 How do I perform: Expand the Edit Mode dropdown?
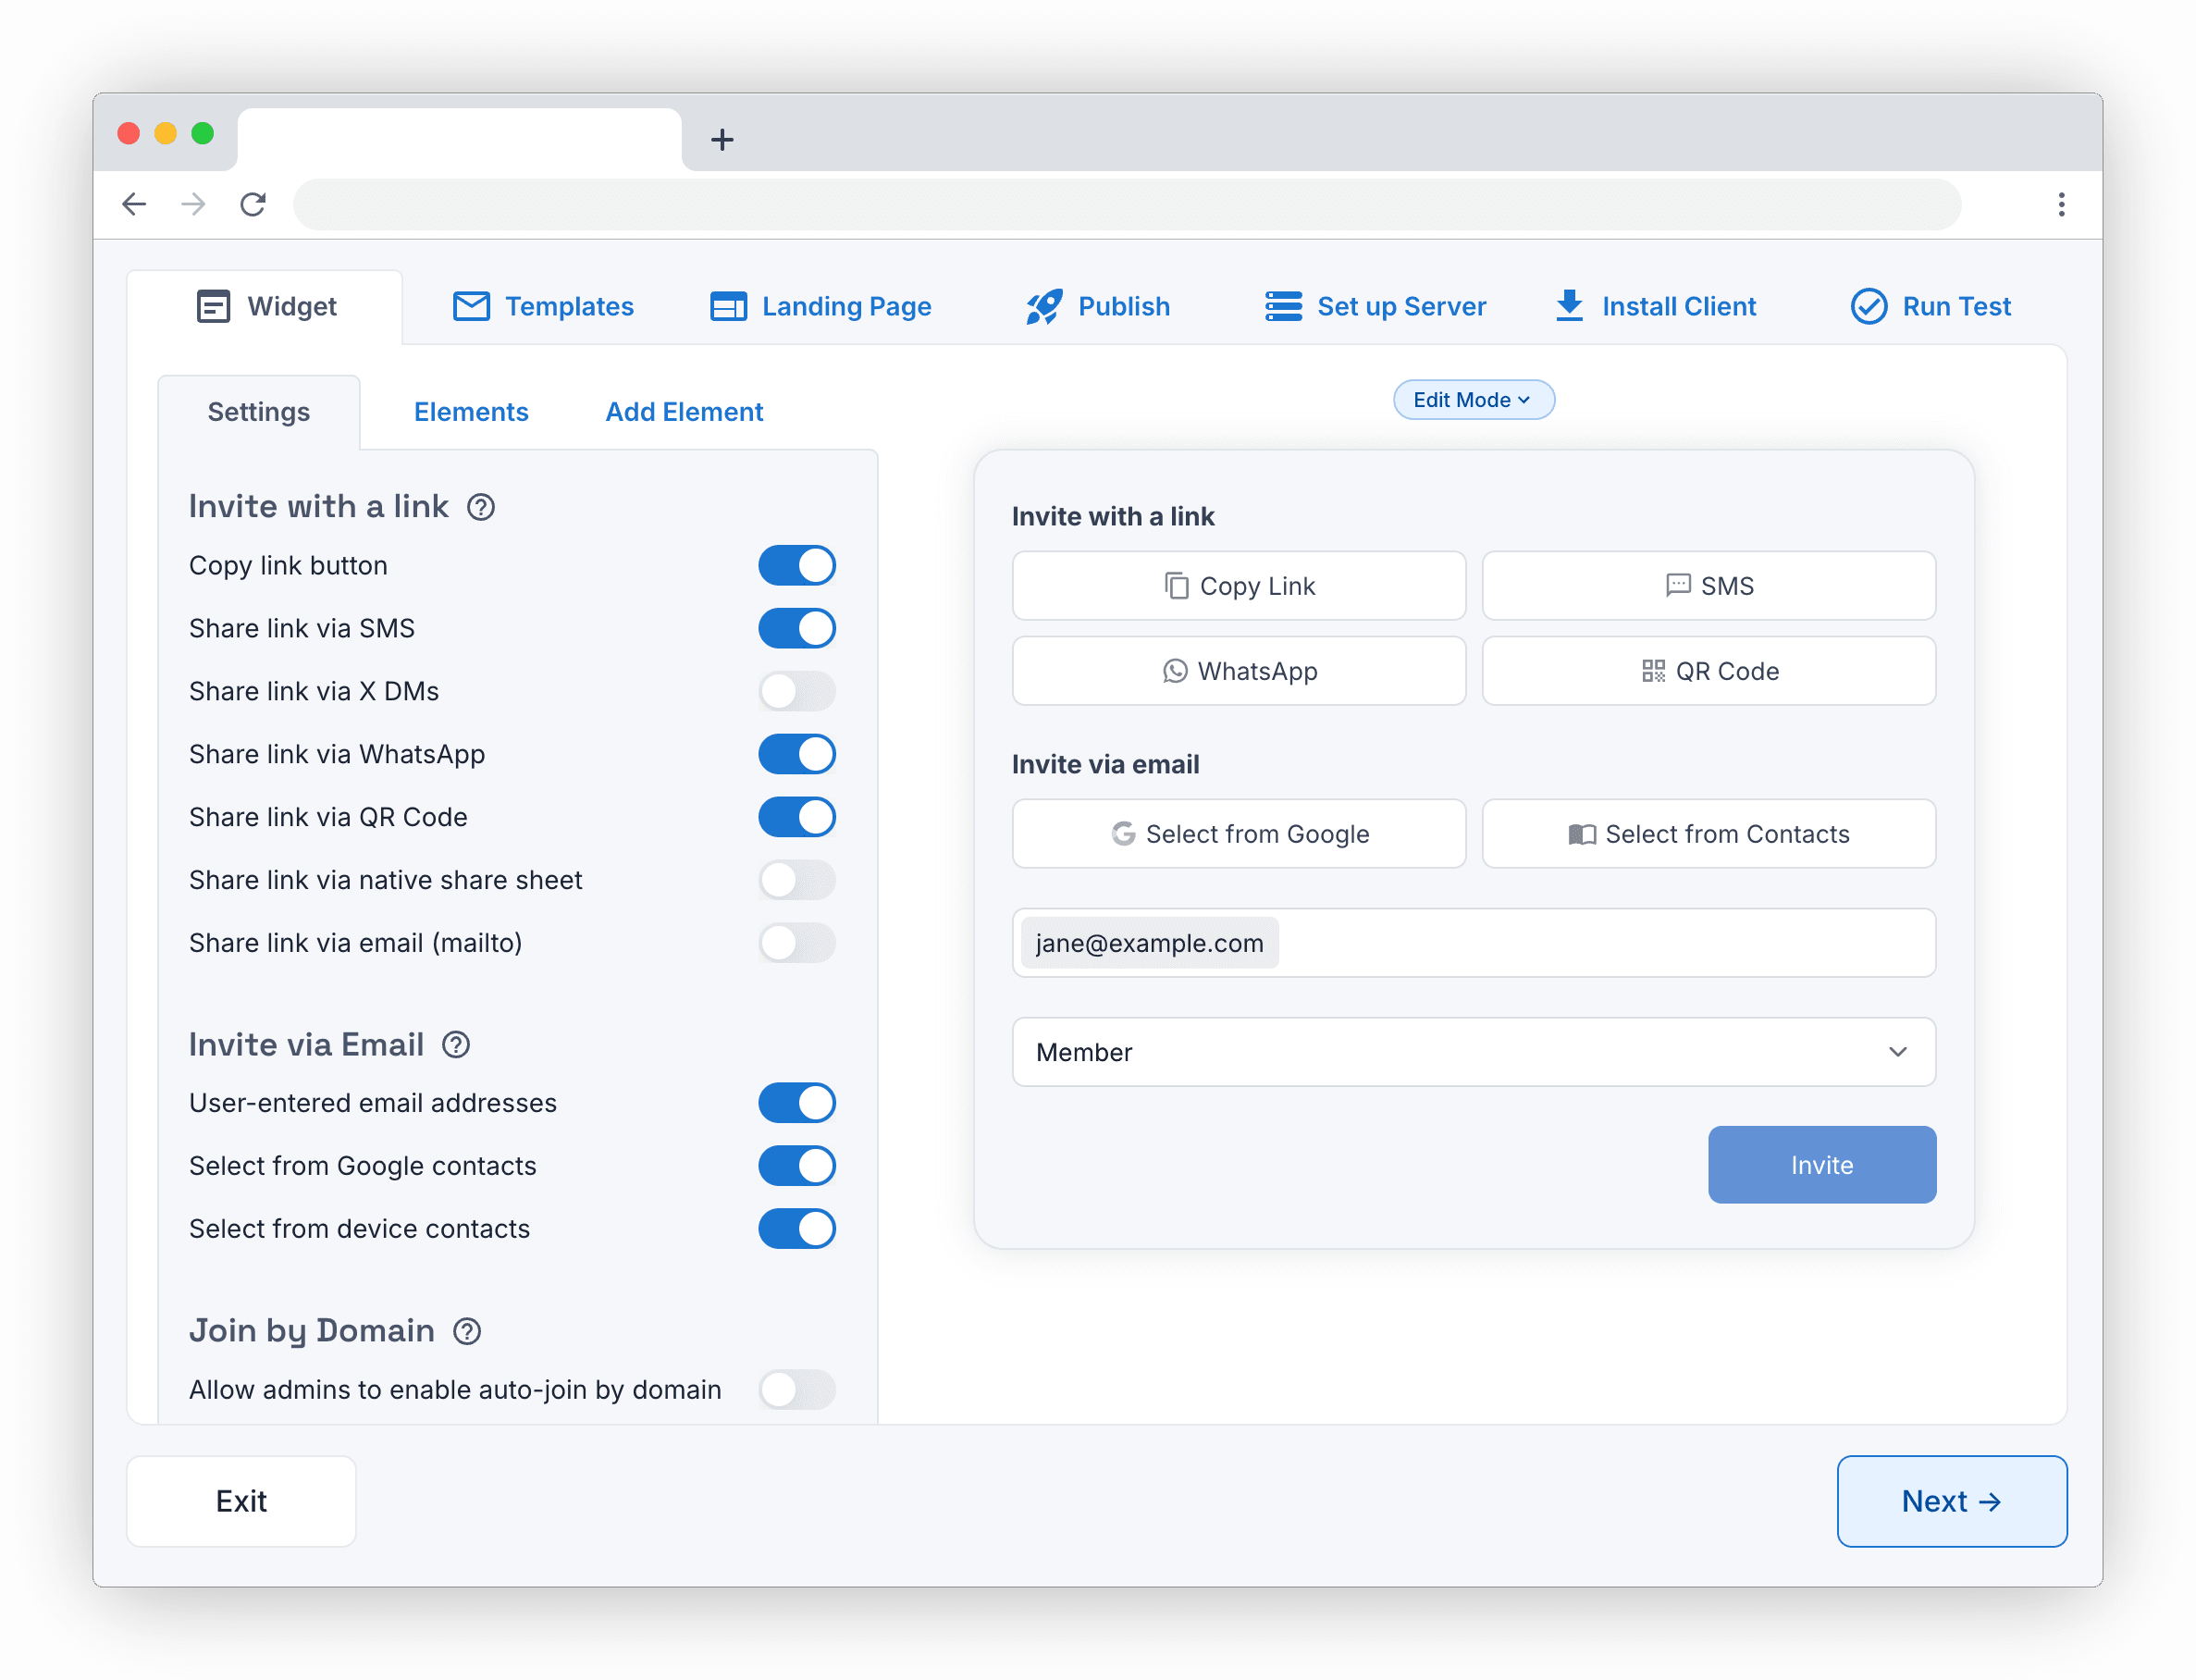1473,399
